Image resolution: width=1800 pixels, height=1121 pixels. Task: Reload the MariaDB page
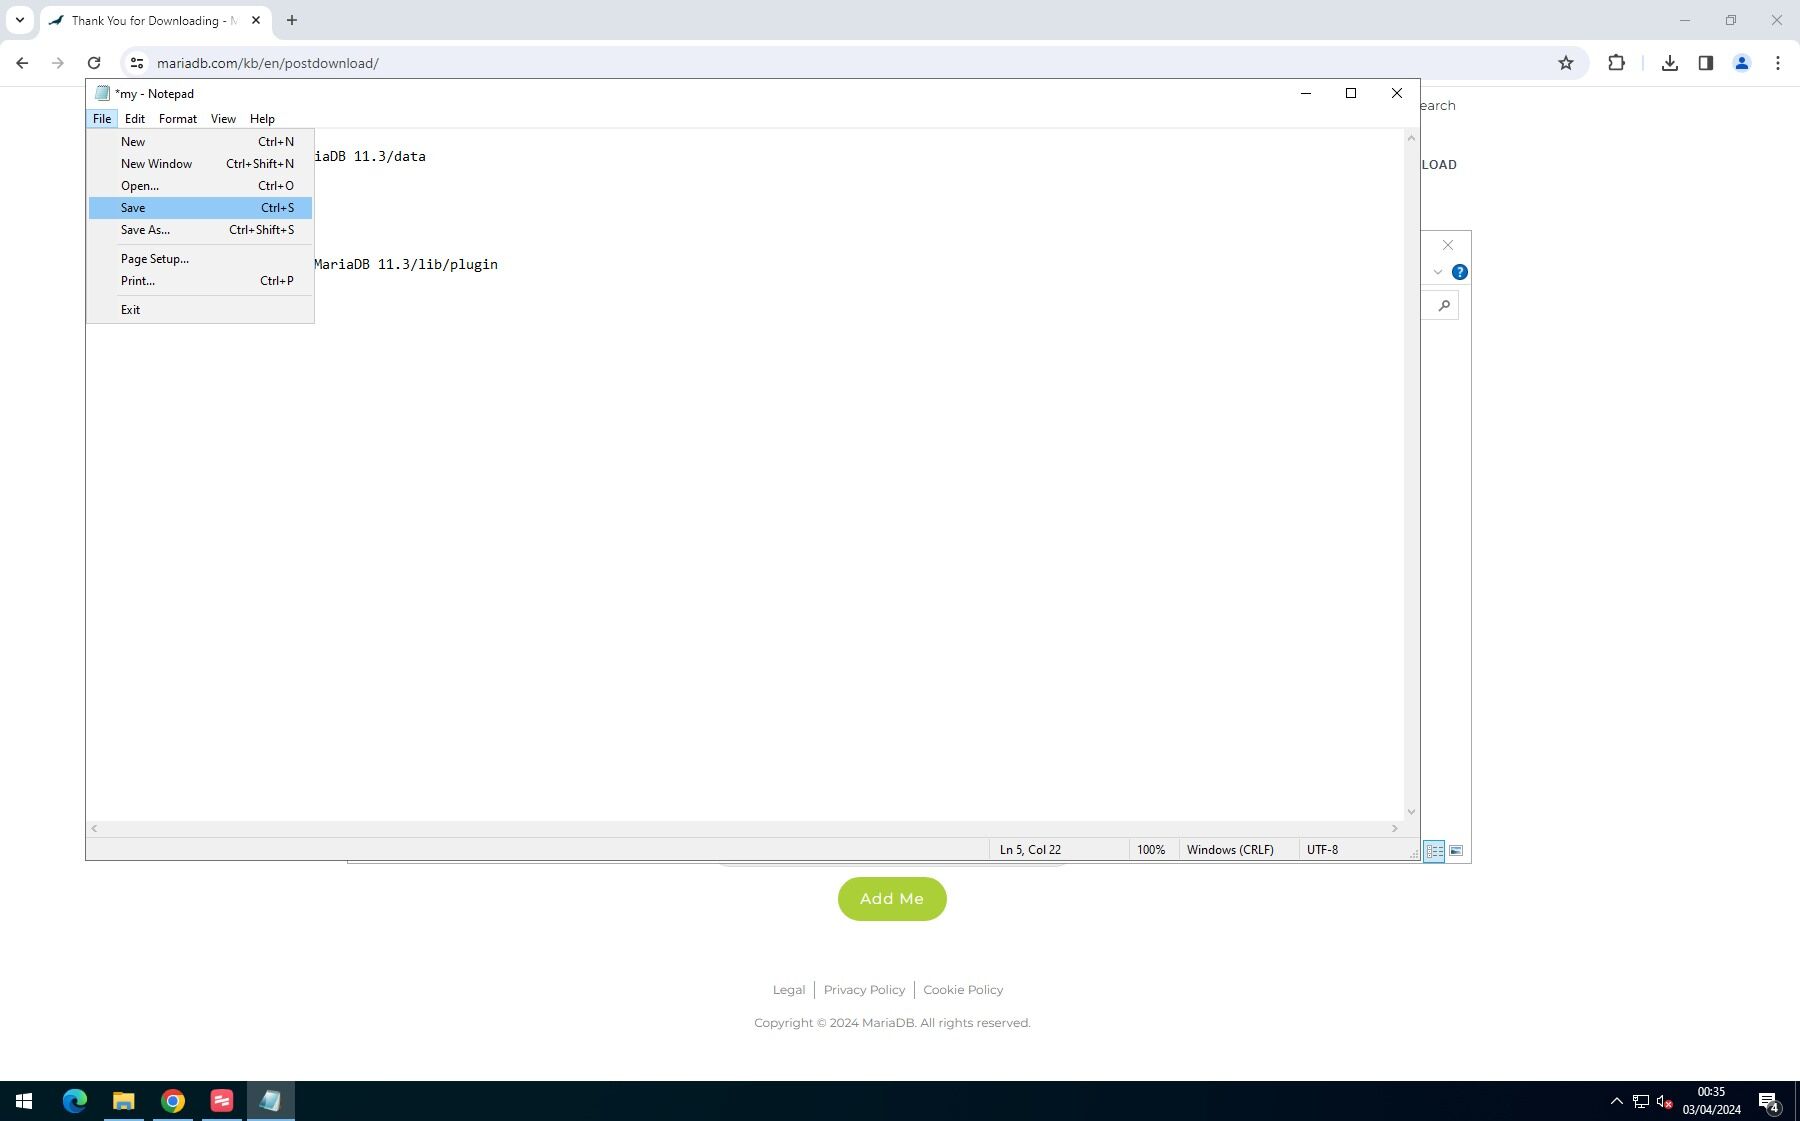pos(94,63)
